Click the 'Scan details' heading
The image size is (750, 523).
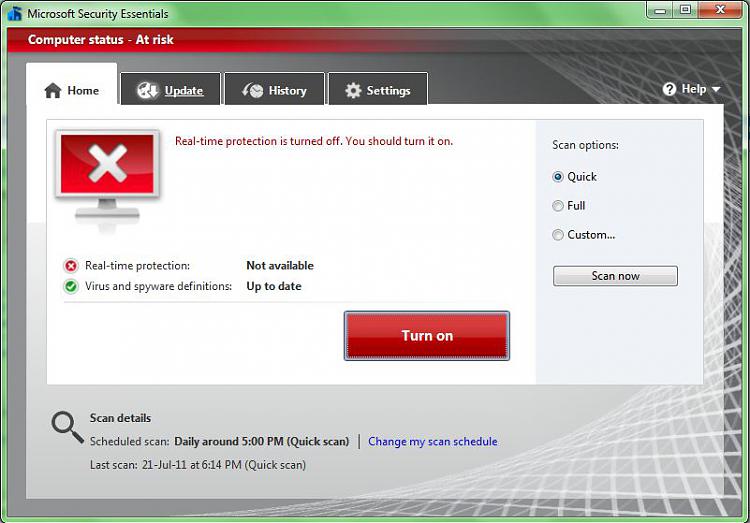(x=120, y=418)
